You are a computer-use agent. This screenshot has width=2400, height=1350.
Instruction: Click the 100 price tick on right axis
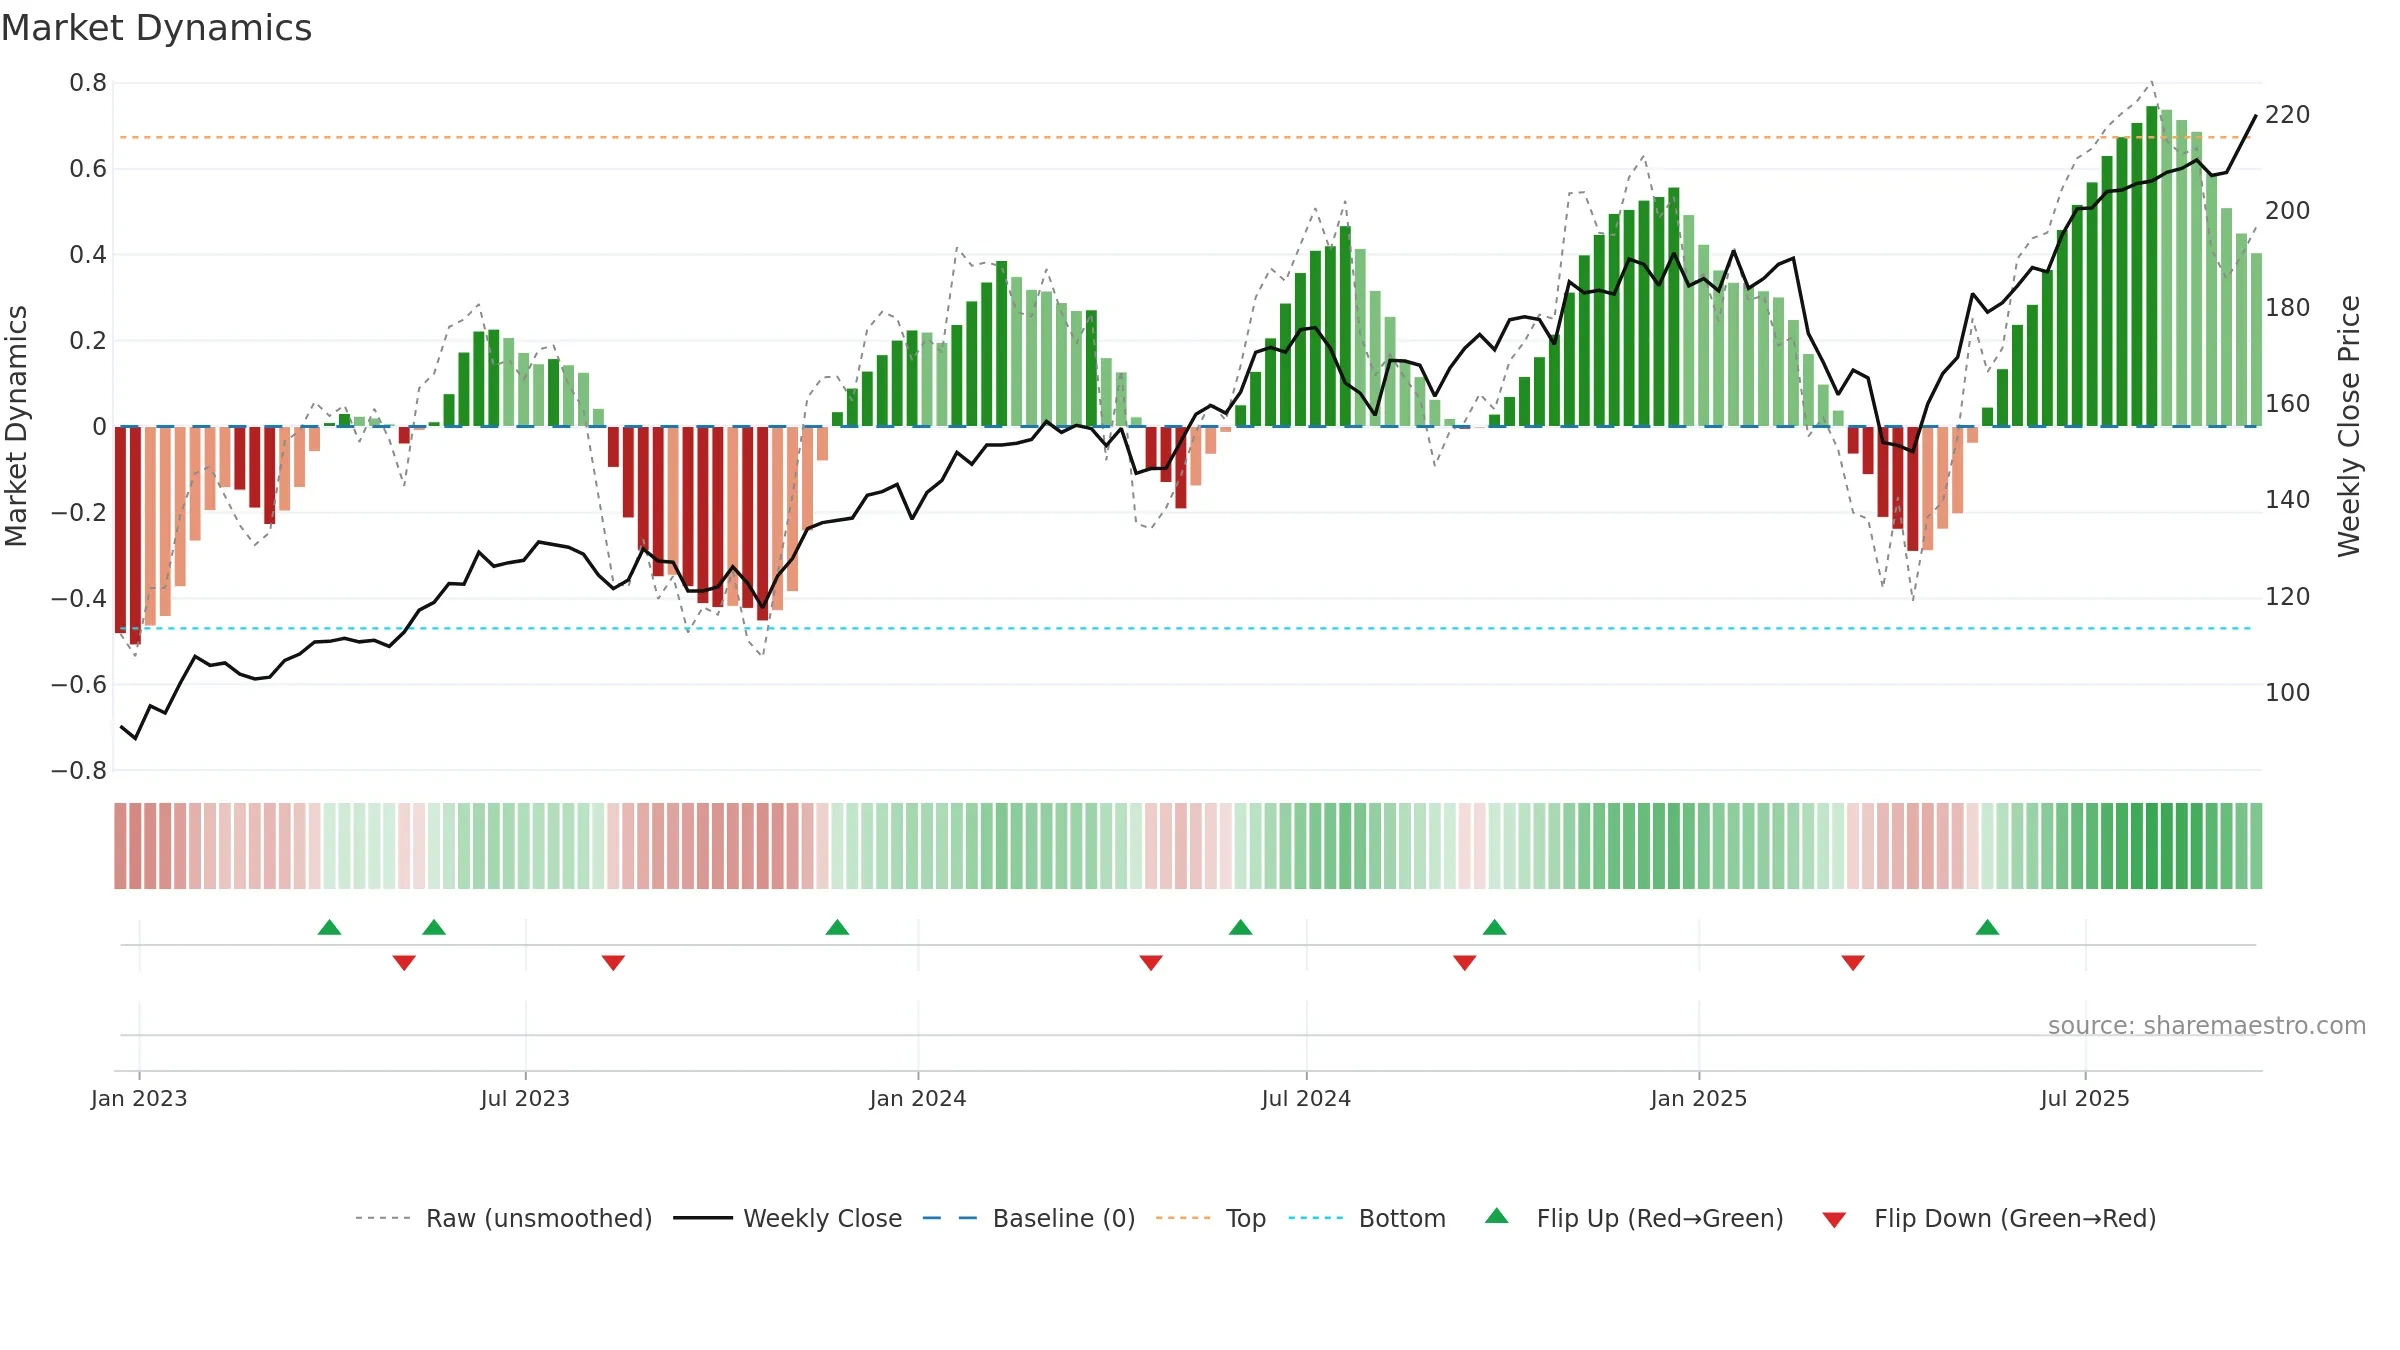[2288, 693]
